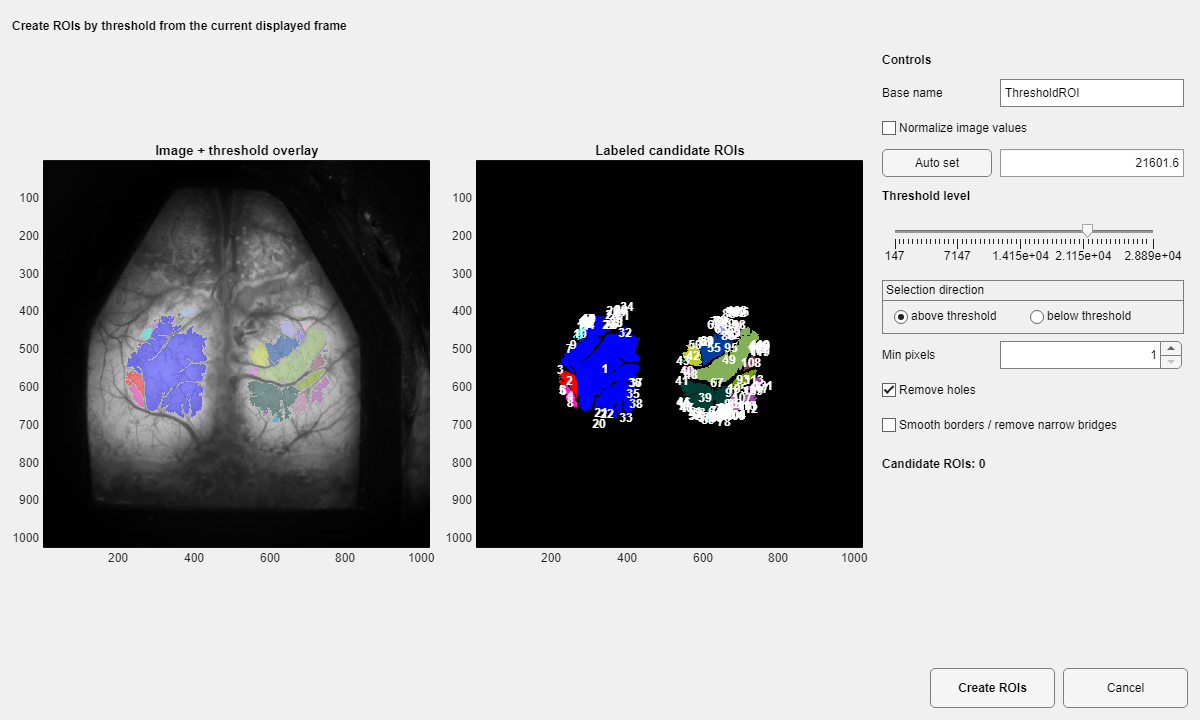Uncheck the Remove holes checkbox
The image size is (1200, 720).
click(889, 390)
